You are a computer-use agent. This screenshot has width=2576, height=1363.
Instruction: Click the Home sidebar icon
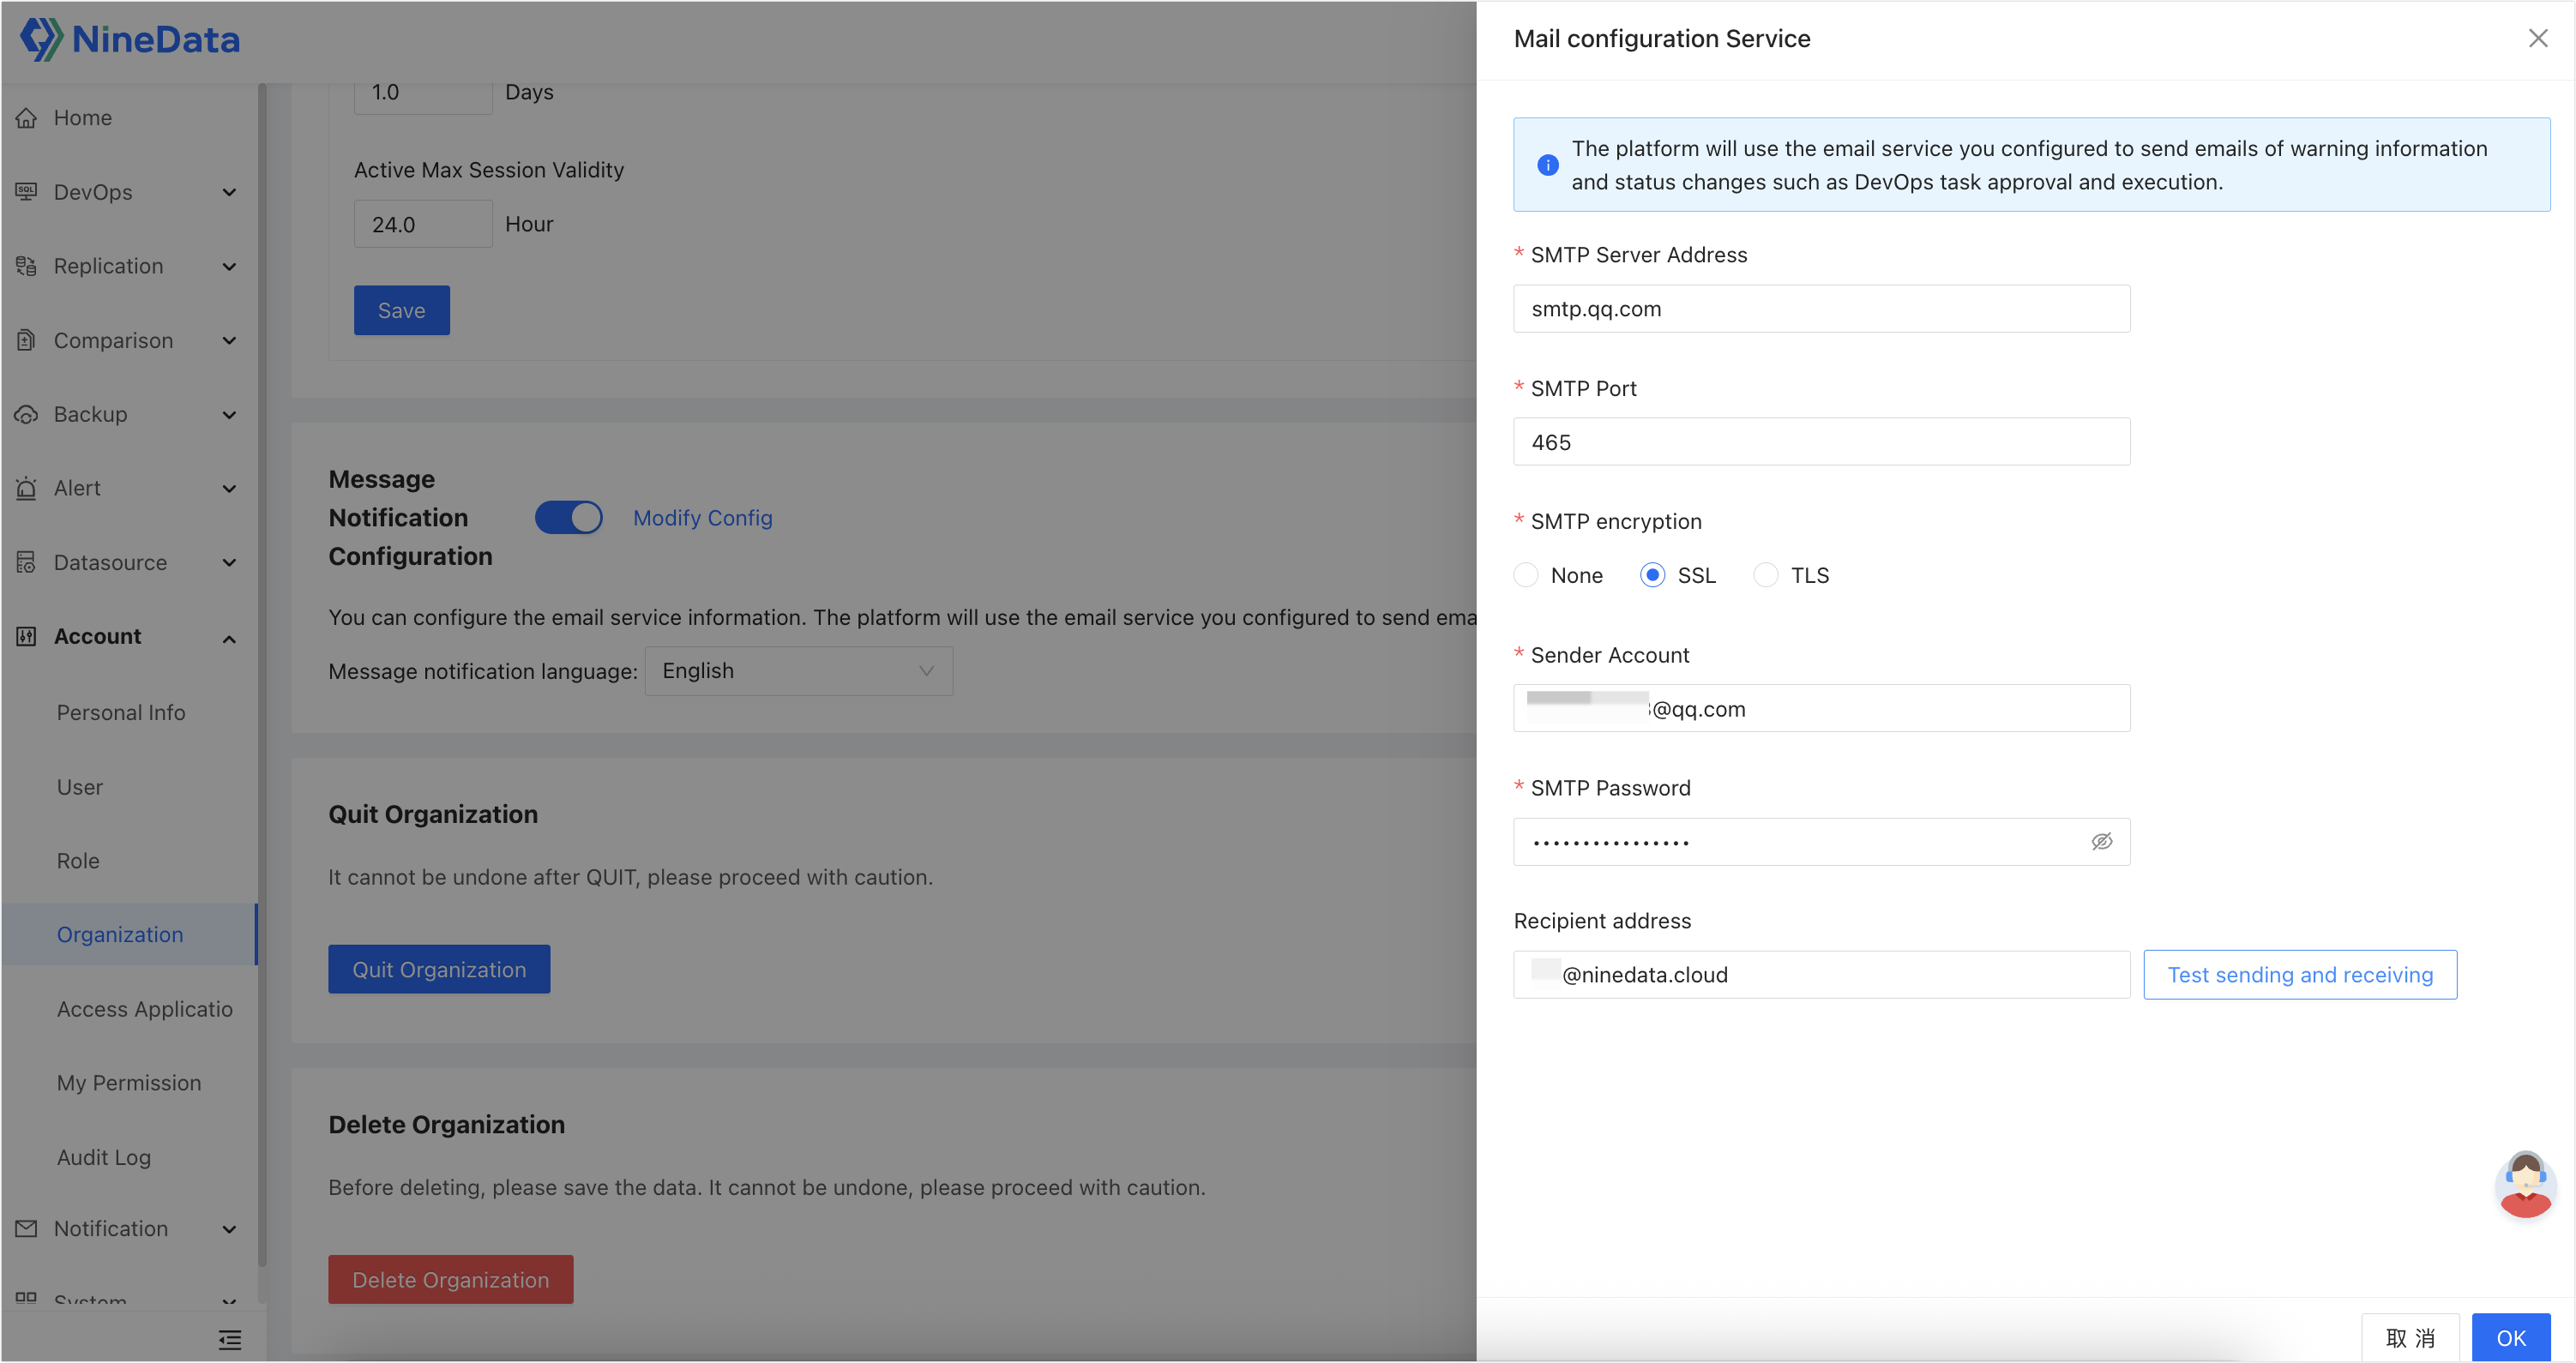(x=27, y=118)
